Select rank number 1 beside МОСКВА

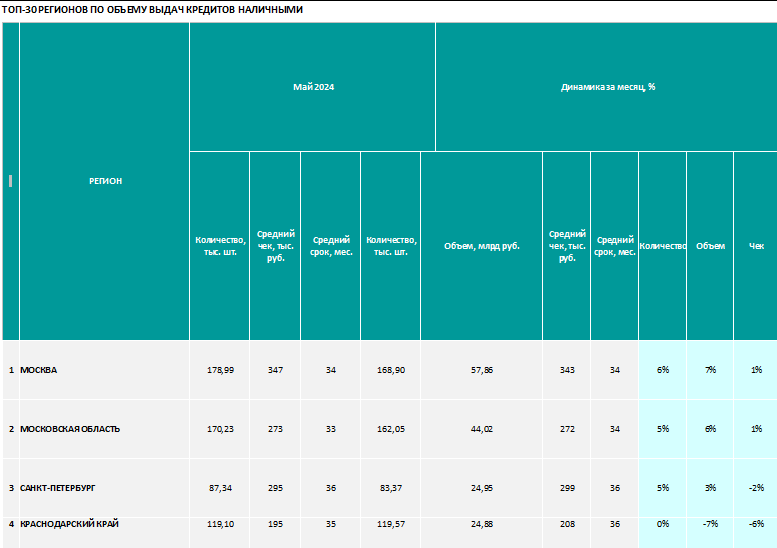tap(11, 370)
